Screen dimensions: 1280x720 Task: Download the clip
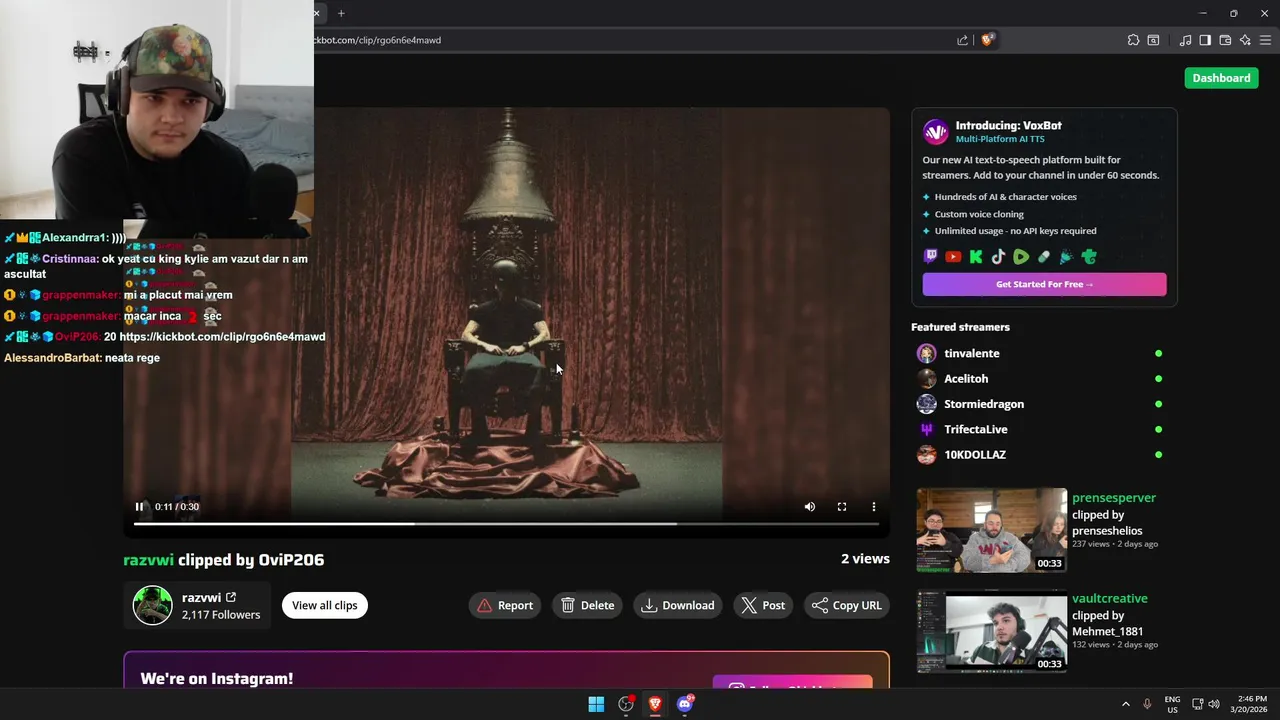pyautogui.click(x=678, y=605)
